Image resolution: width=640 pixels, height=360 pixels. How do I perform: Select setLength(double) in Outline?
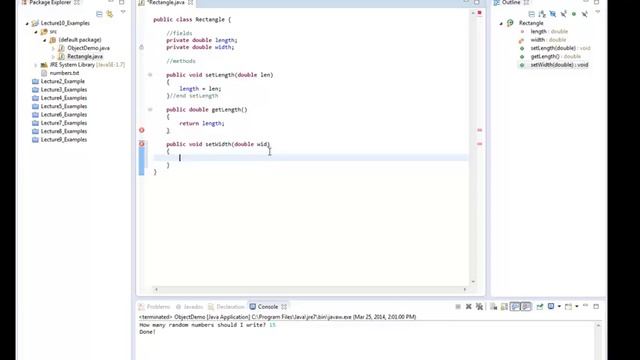point(560,48)
